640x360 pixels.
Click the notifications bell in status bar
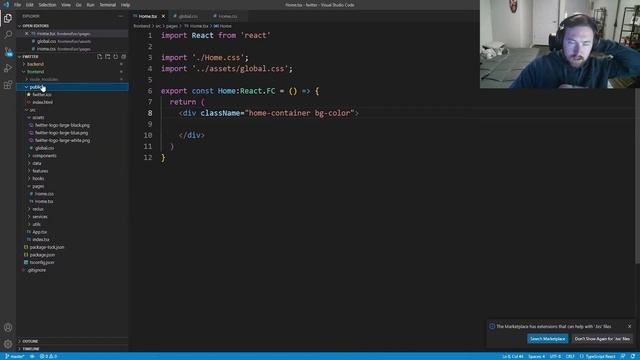(x=633, y=356)
